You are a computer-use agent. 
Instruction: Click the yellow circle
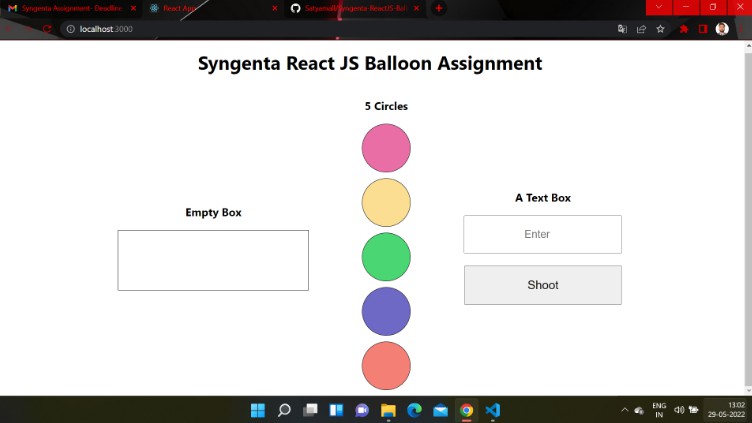386,202
